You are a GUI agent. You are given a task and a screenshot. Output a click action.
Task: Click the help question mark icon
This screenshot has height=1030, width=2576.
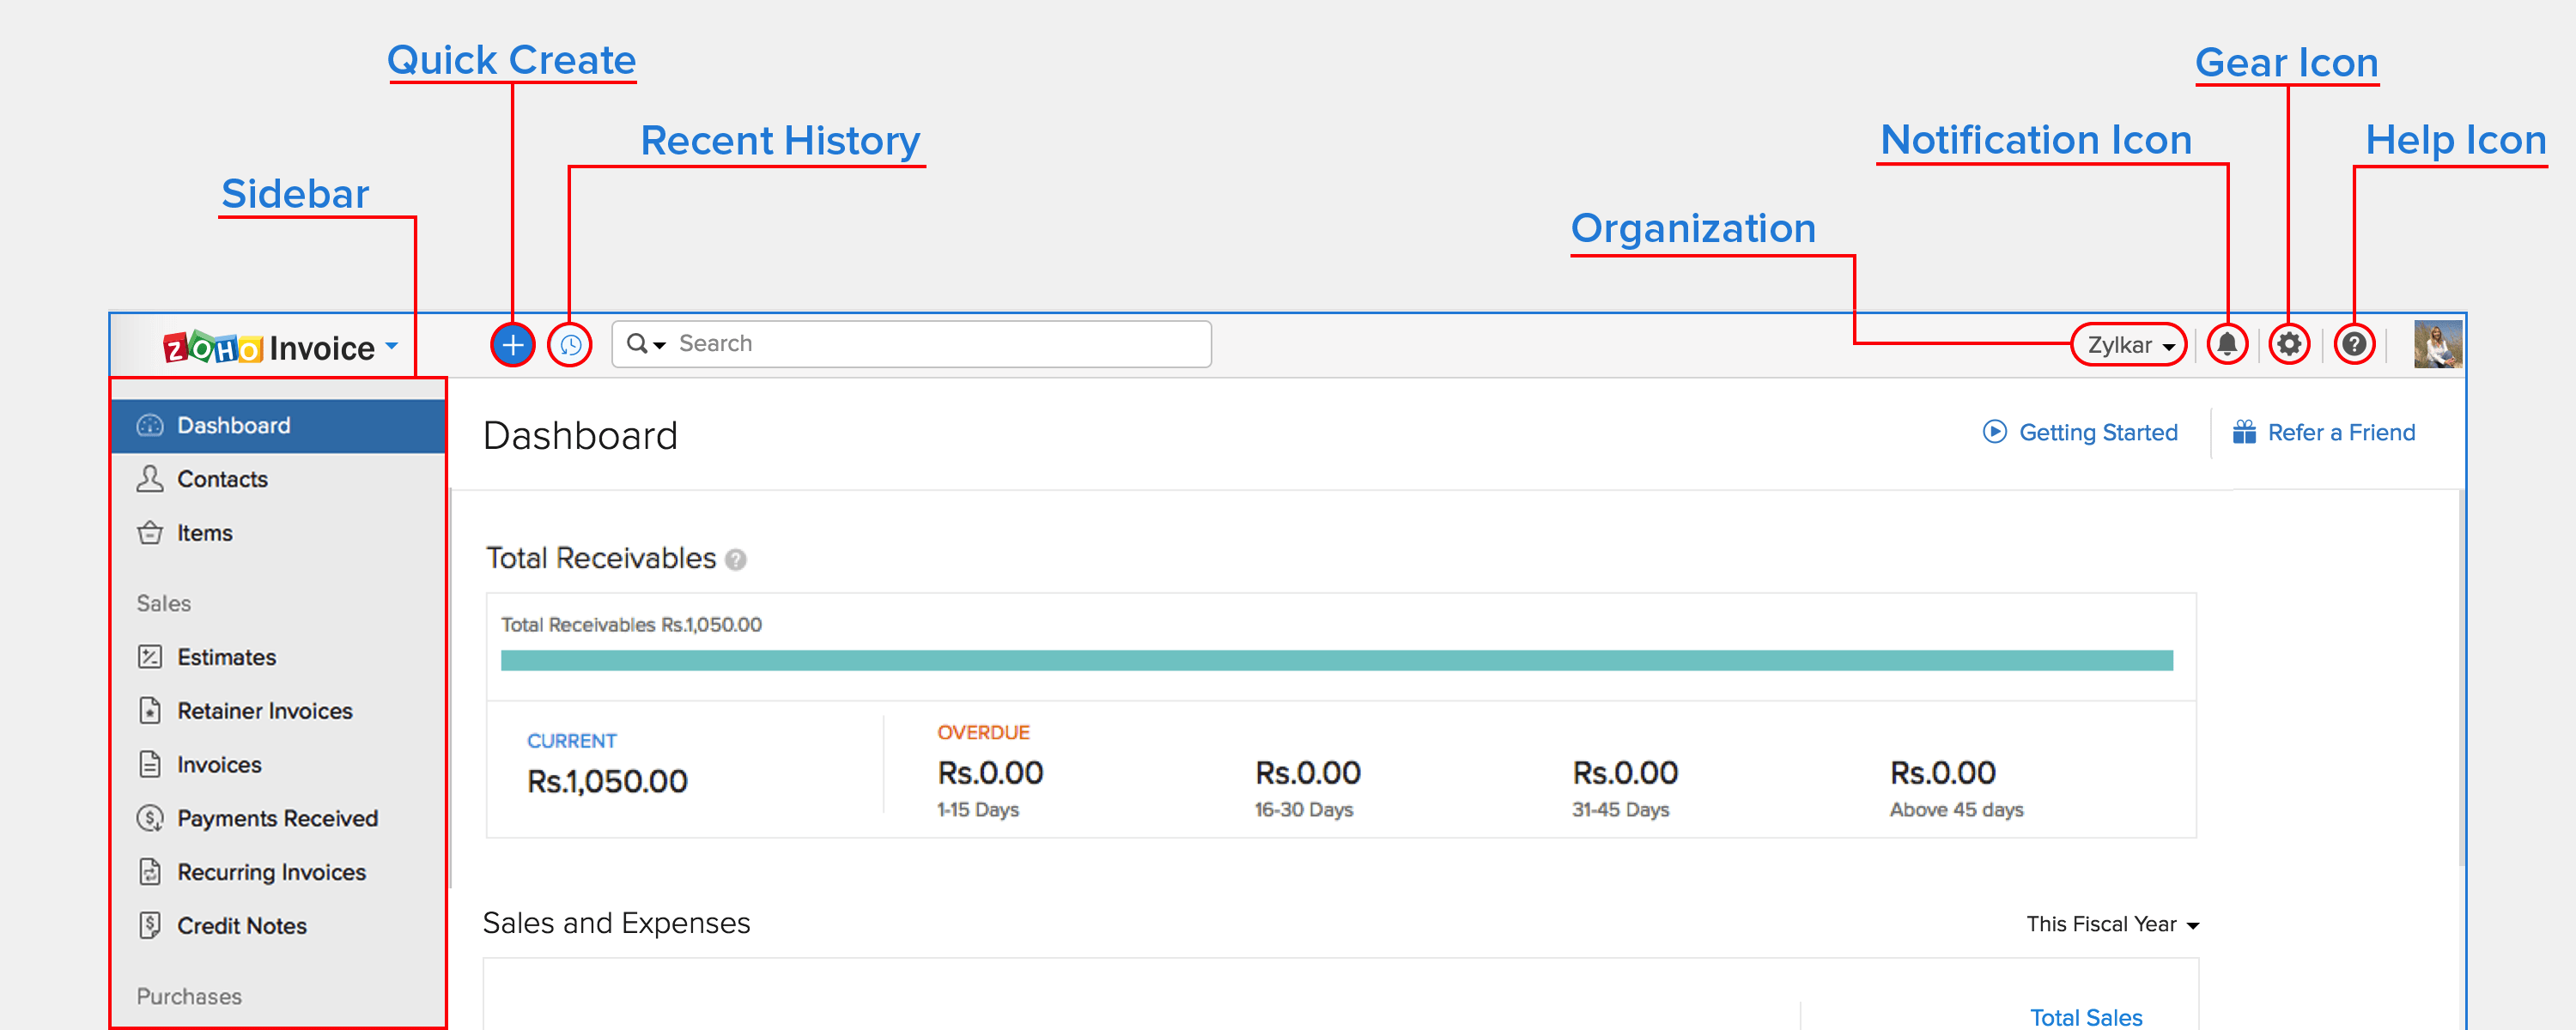(2354, 344)
